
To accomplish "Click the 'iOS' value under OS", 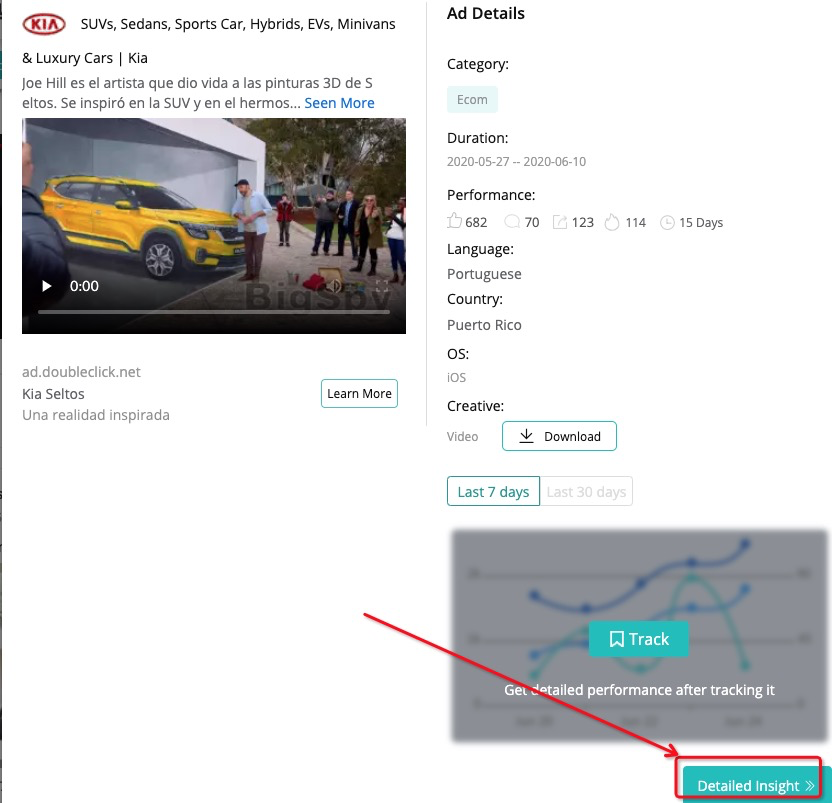I will pos(456,377).
